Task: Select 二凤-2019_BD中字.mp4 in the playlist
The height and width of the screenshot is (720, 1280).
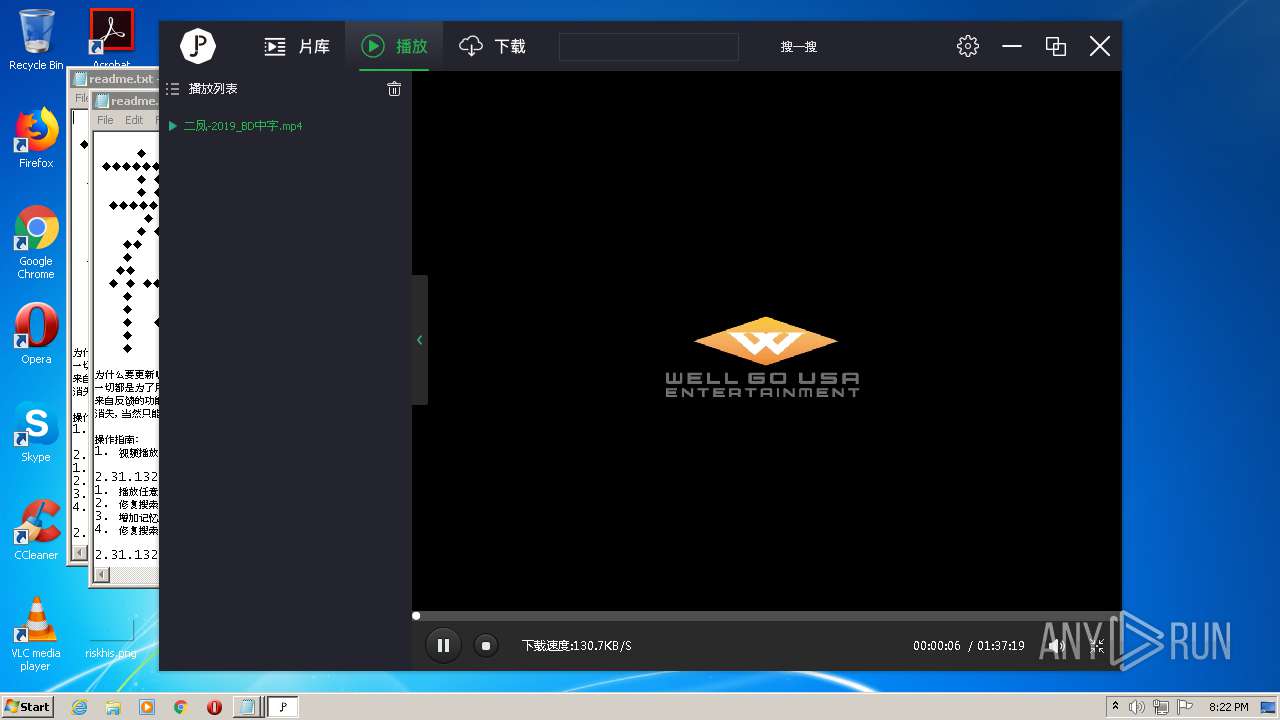Action: (x=243, y=126)
